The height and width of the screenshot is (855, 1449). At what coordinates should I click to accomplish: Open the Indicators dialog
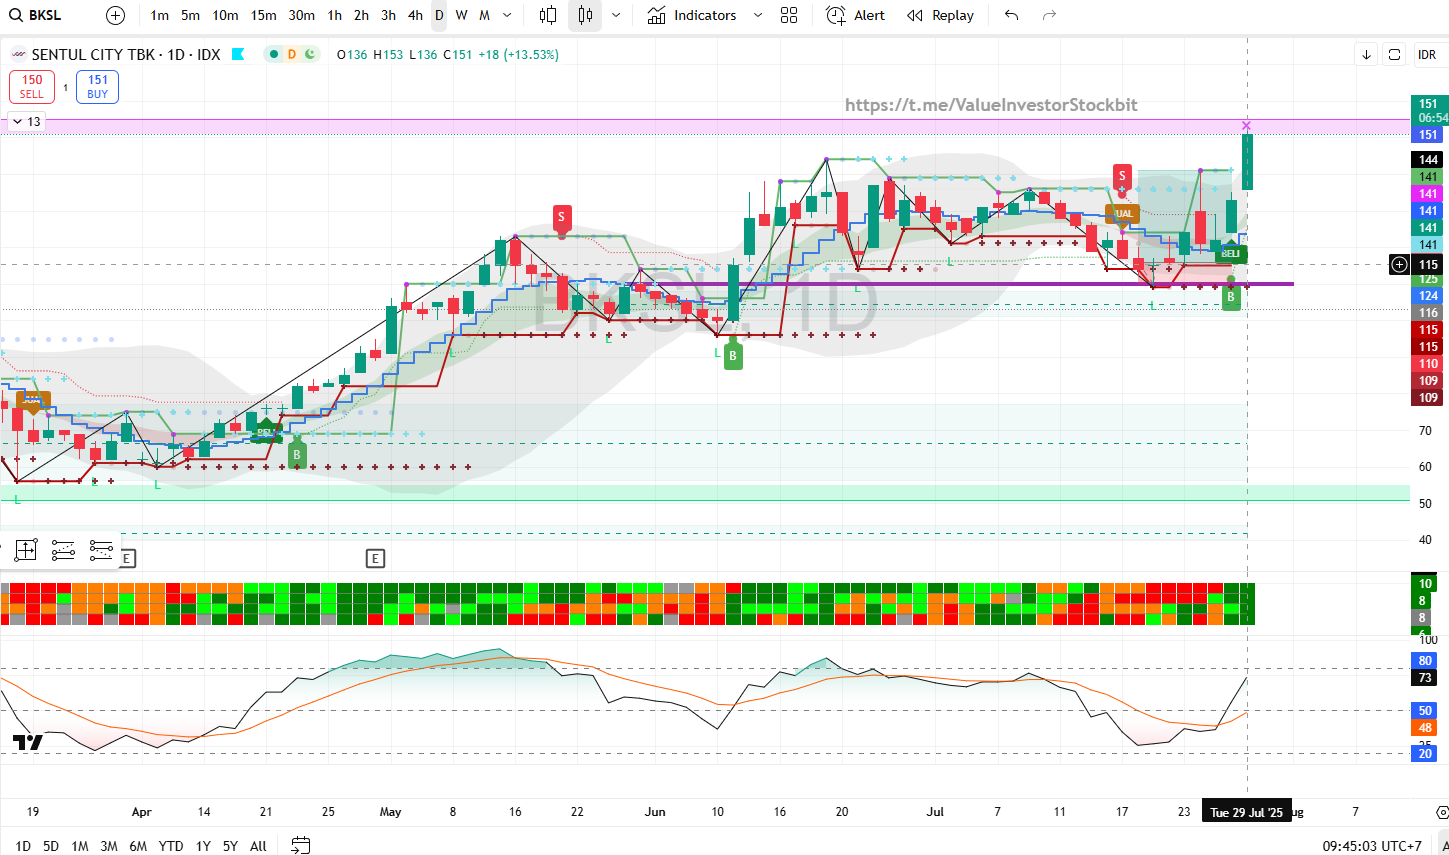coord(691,15)
